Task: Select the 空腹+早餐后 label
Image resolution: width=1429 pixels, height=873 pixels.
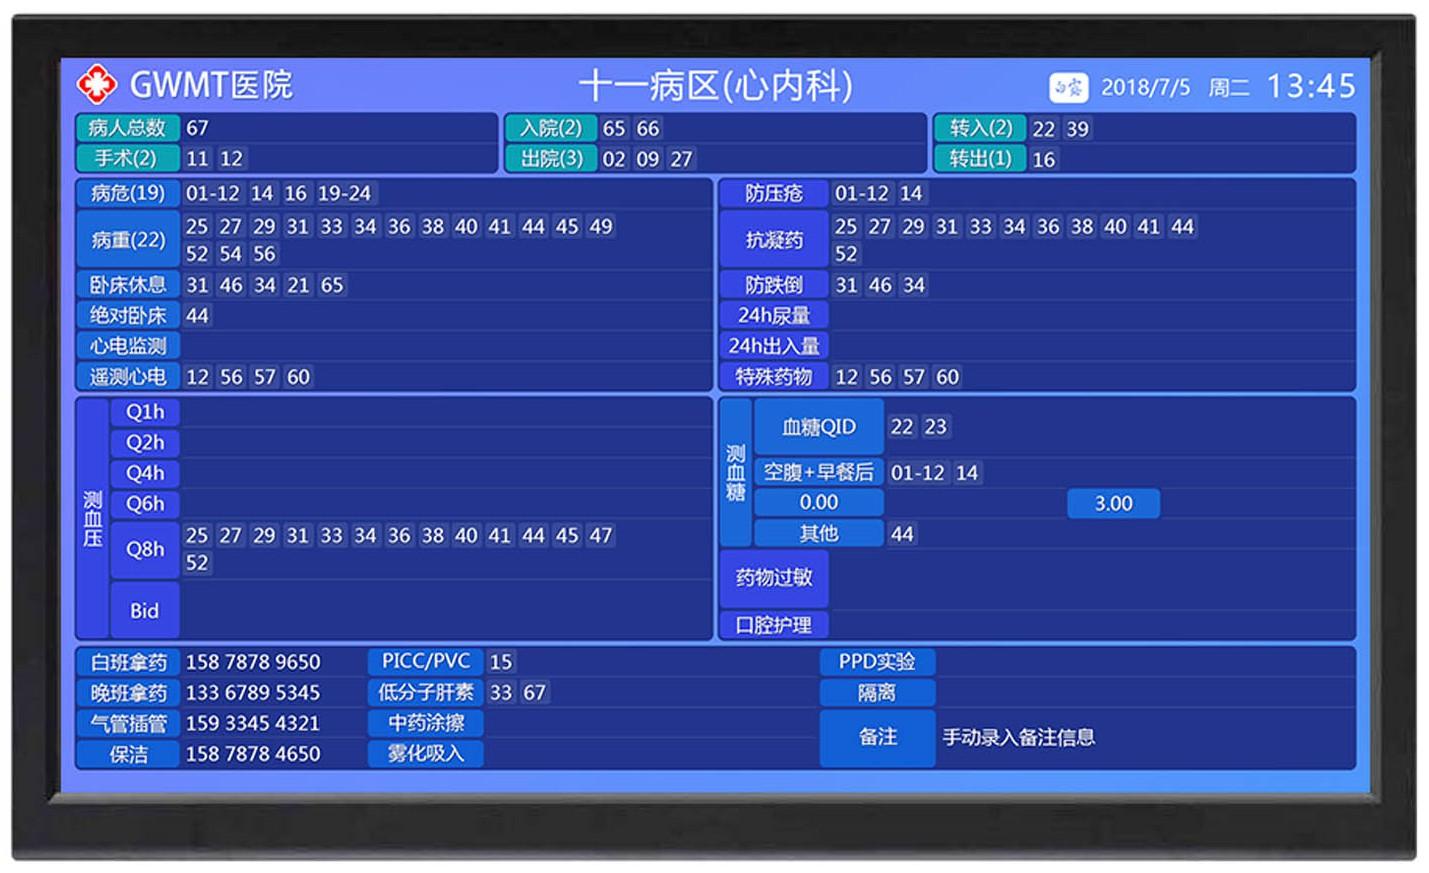Action: coord(819,472)
